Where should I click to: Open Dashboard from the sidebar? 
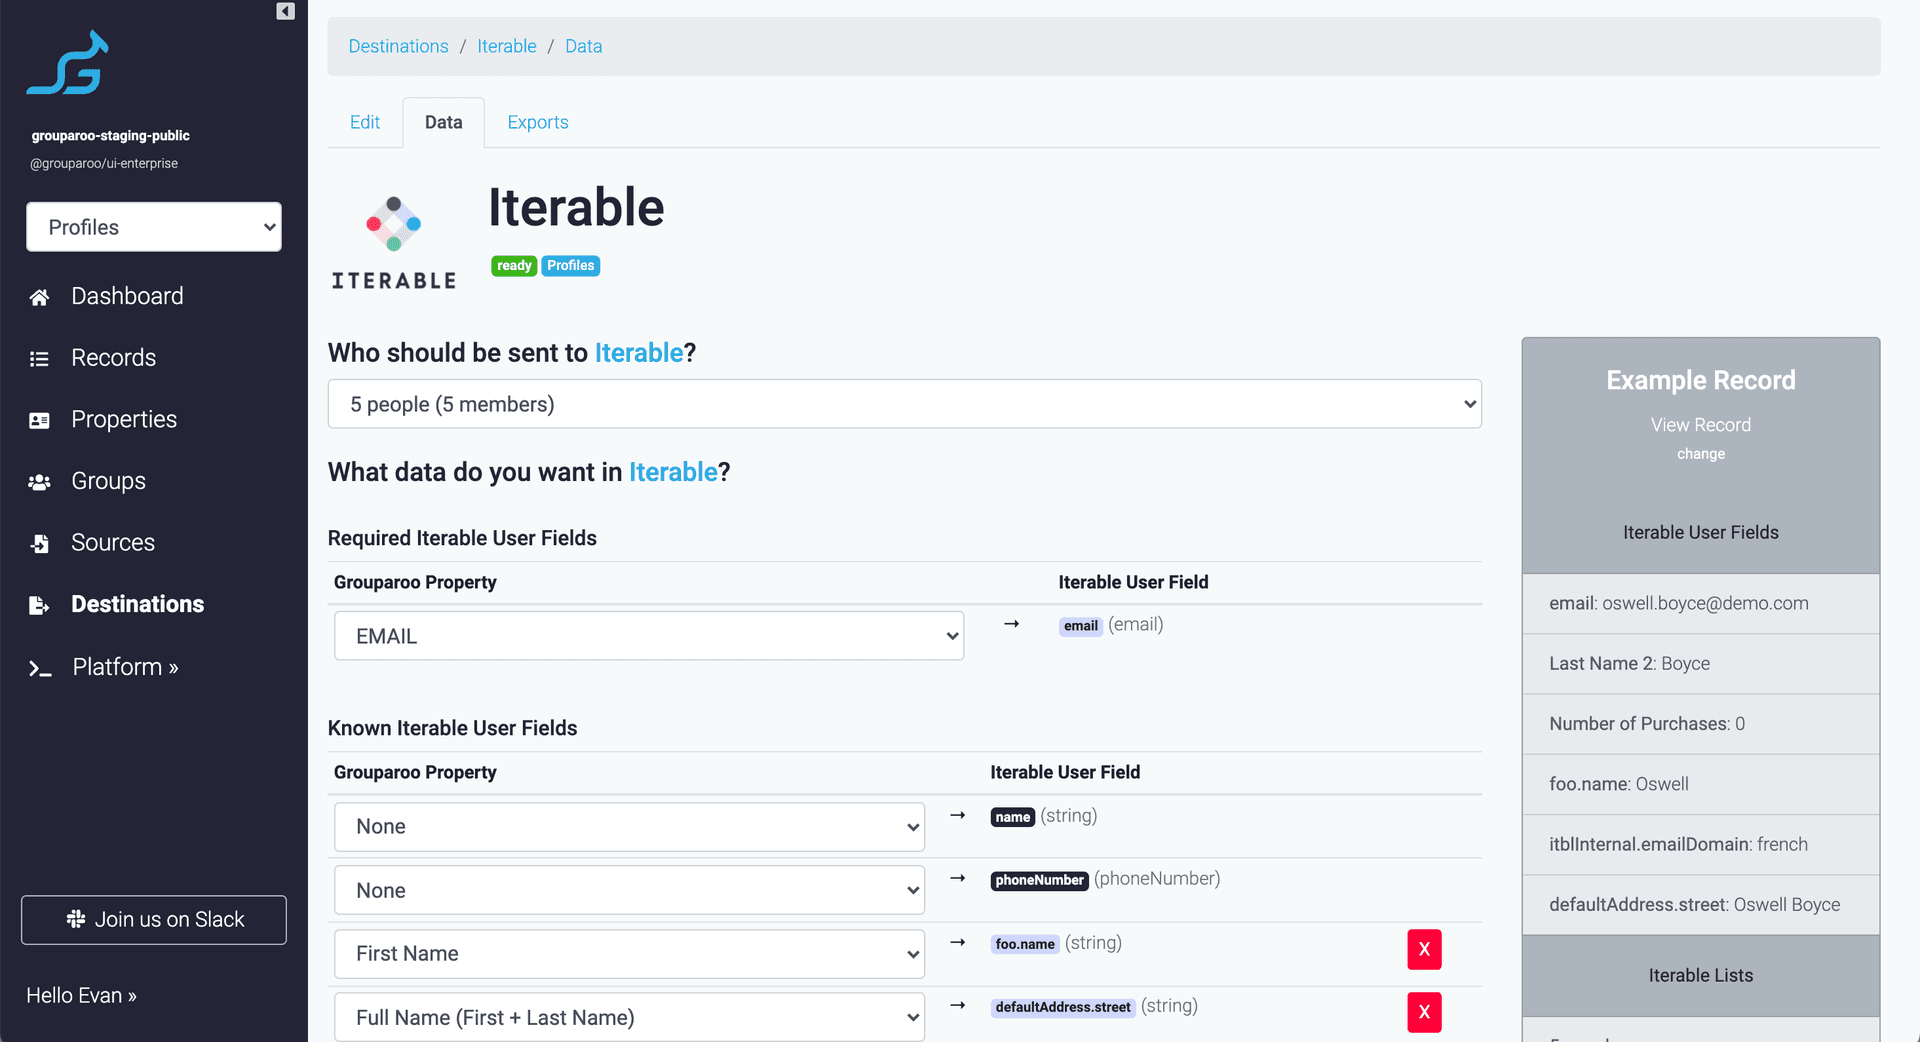tap(127, 296)
